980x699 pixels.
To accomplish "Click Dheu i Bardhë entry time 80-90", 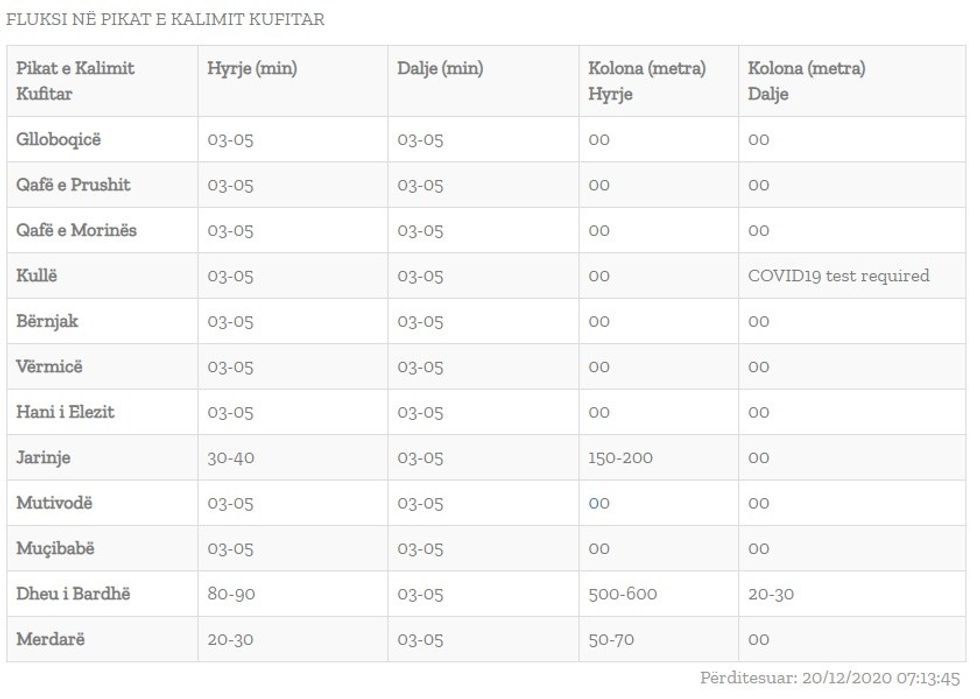I will (x=231, y=594).
